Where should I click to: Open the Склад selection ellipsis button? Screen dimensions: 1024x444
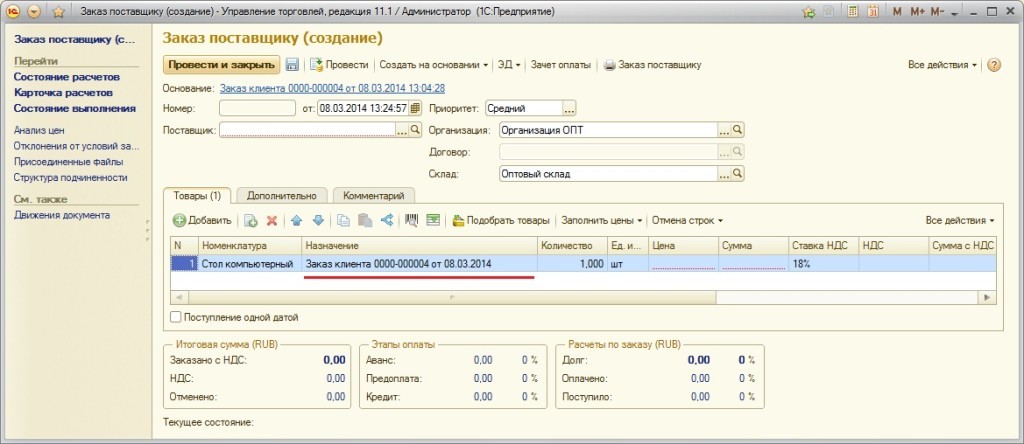coord(724,174)
